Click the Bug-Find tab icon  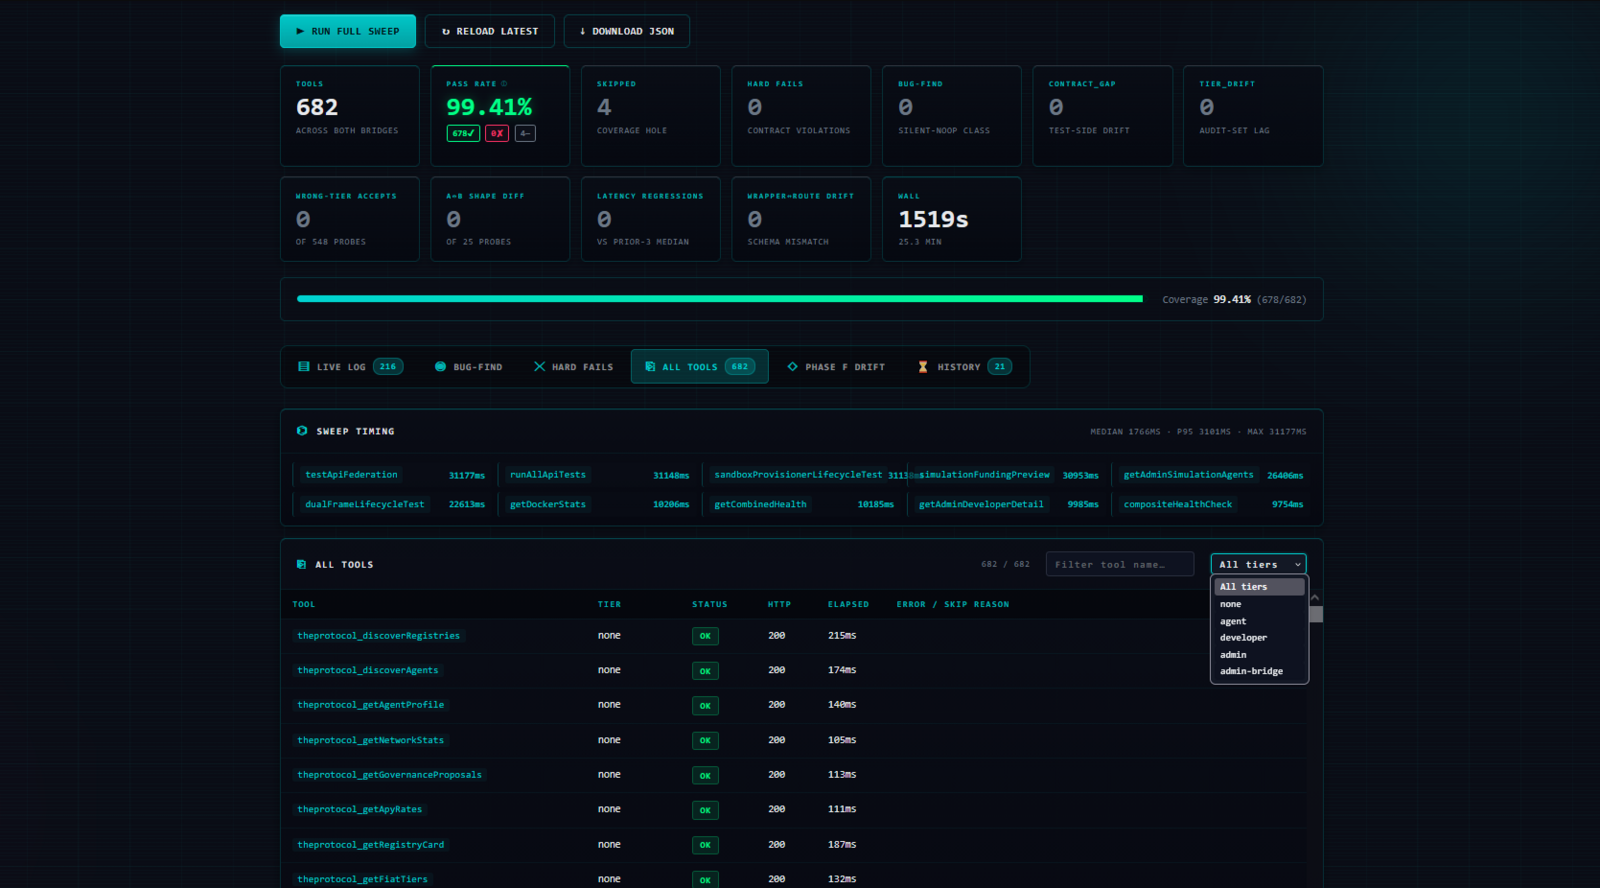tap(440, 367)
